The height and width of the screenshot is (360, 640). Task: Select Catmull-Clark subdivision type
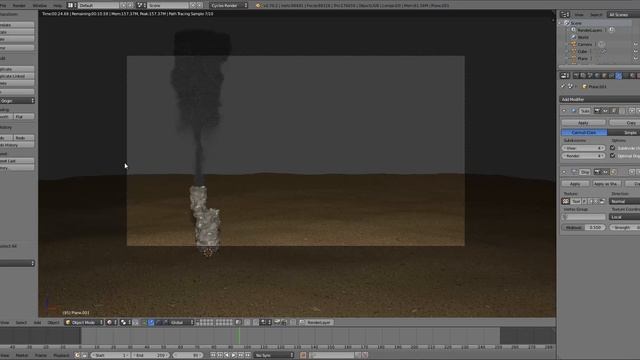pos(584,132)
